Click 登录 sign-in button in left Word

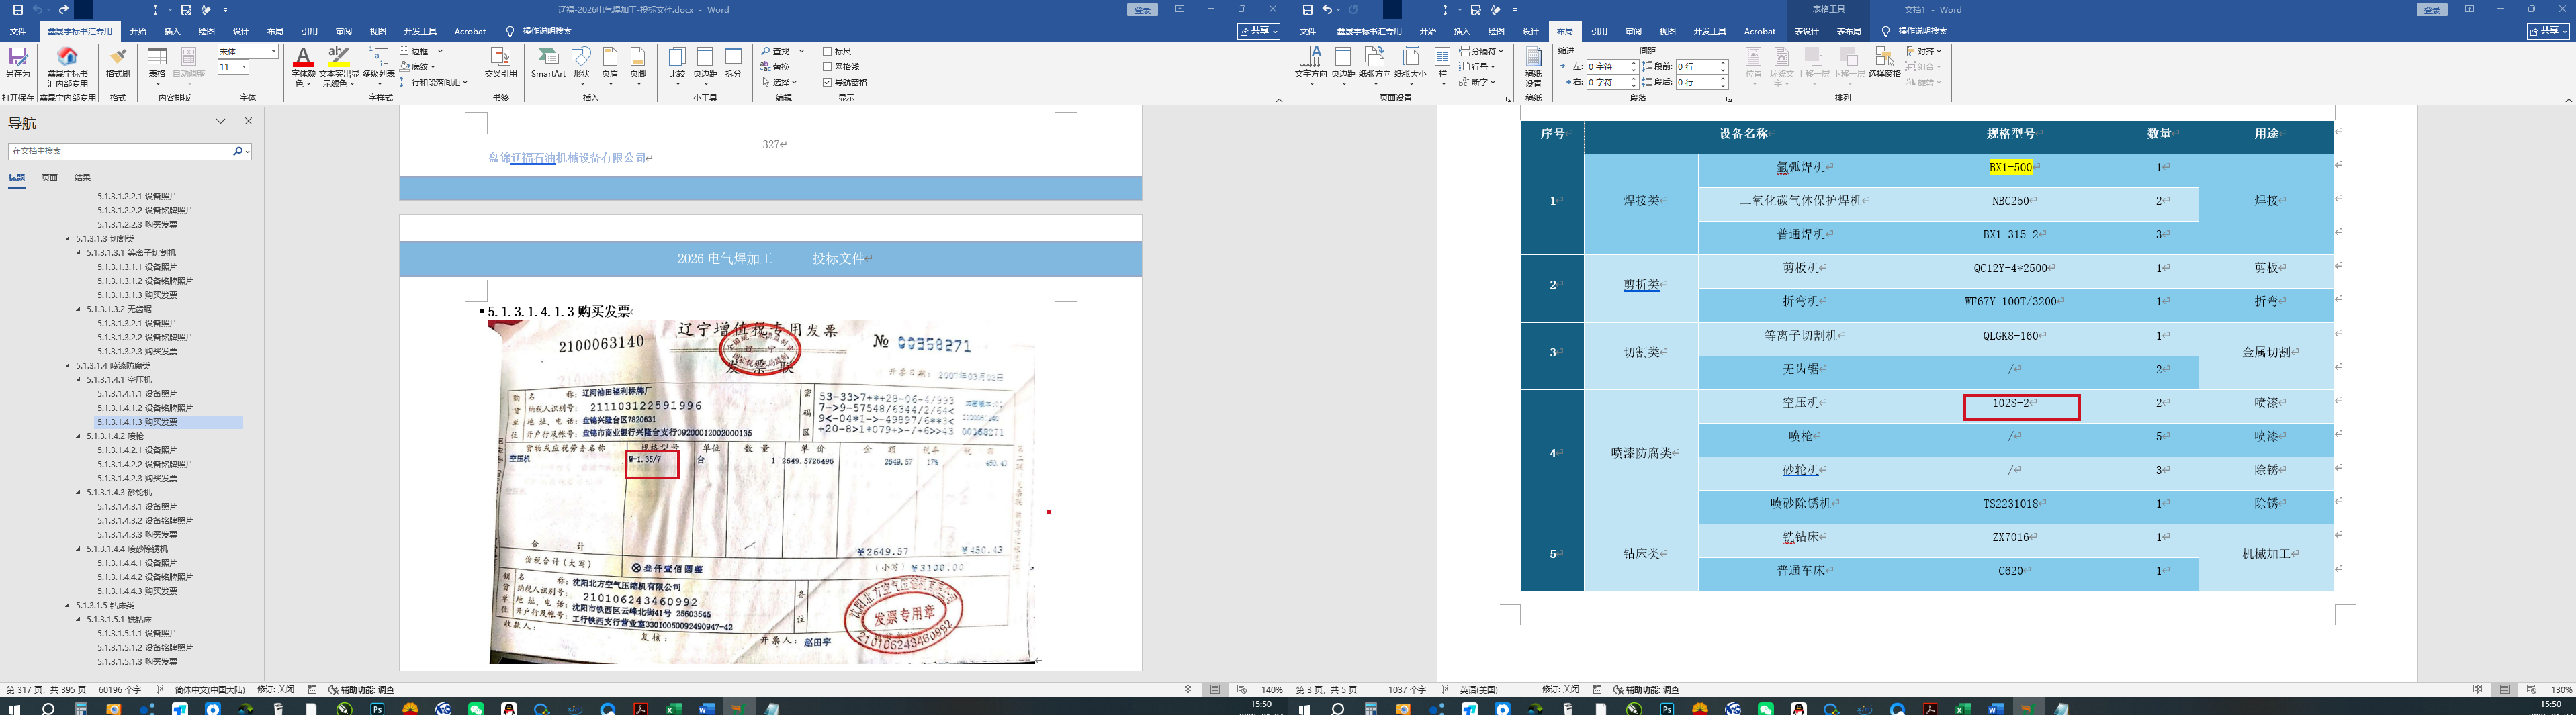pyautogui.click(x=1142, y=10)
